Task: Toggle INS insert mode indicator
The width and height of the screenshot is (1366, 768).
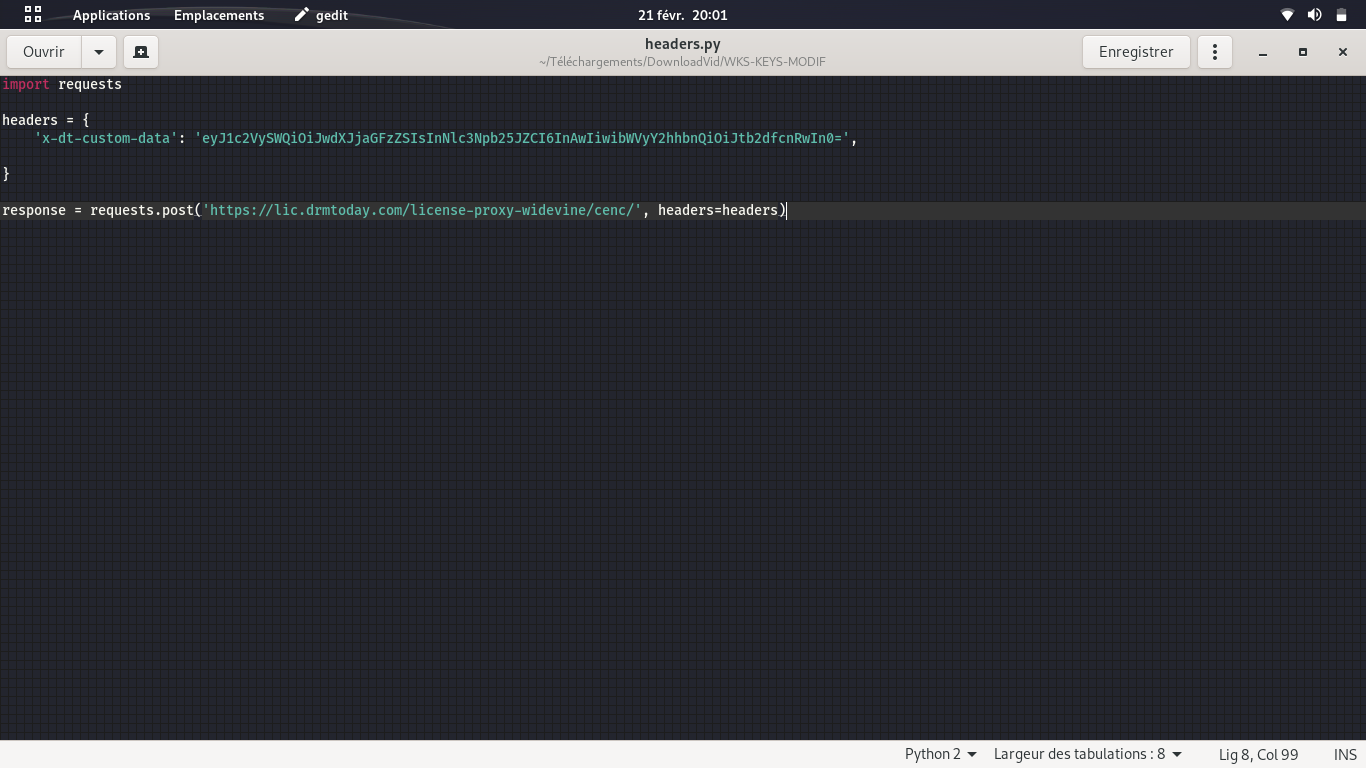Action: 1345,754
